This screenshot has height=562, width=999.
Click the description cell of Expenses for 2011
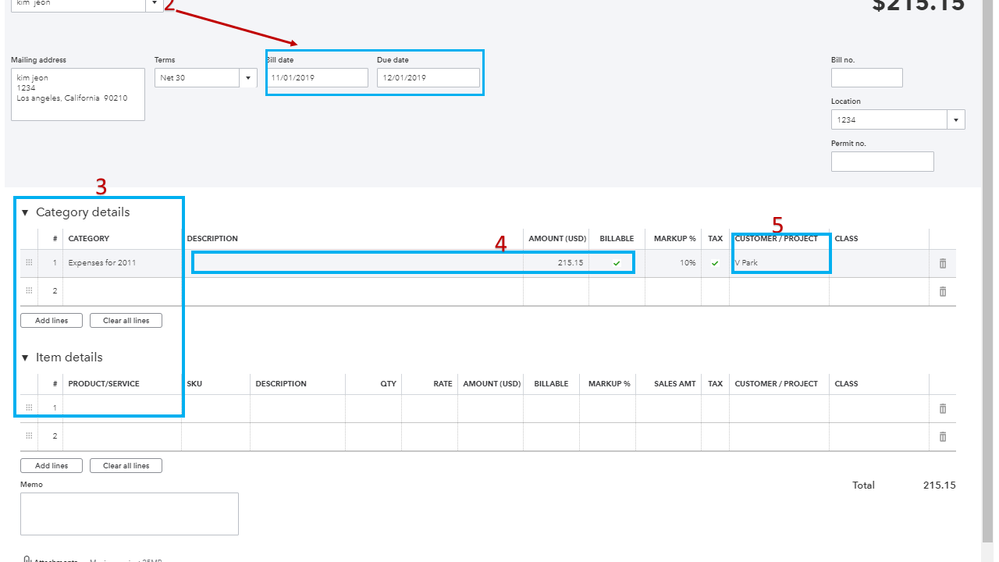pos(352,263)
